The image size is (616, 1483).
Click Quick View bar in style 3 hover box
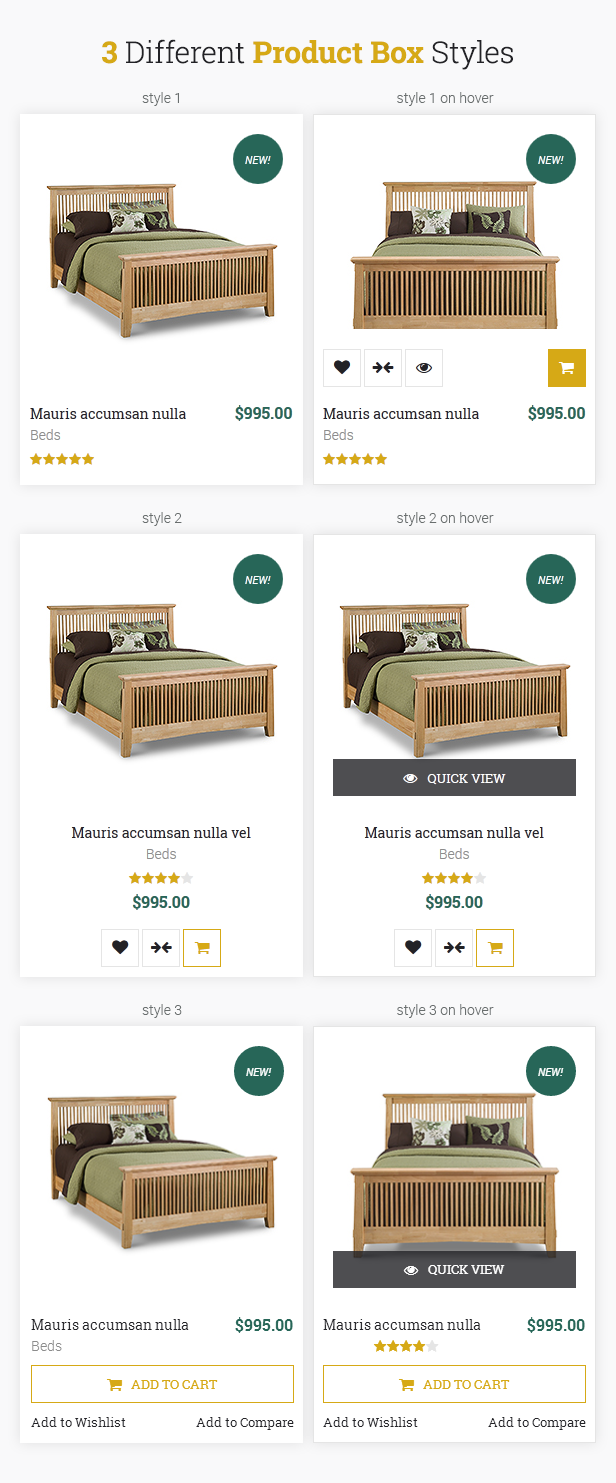click(x=454, y=1270)
